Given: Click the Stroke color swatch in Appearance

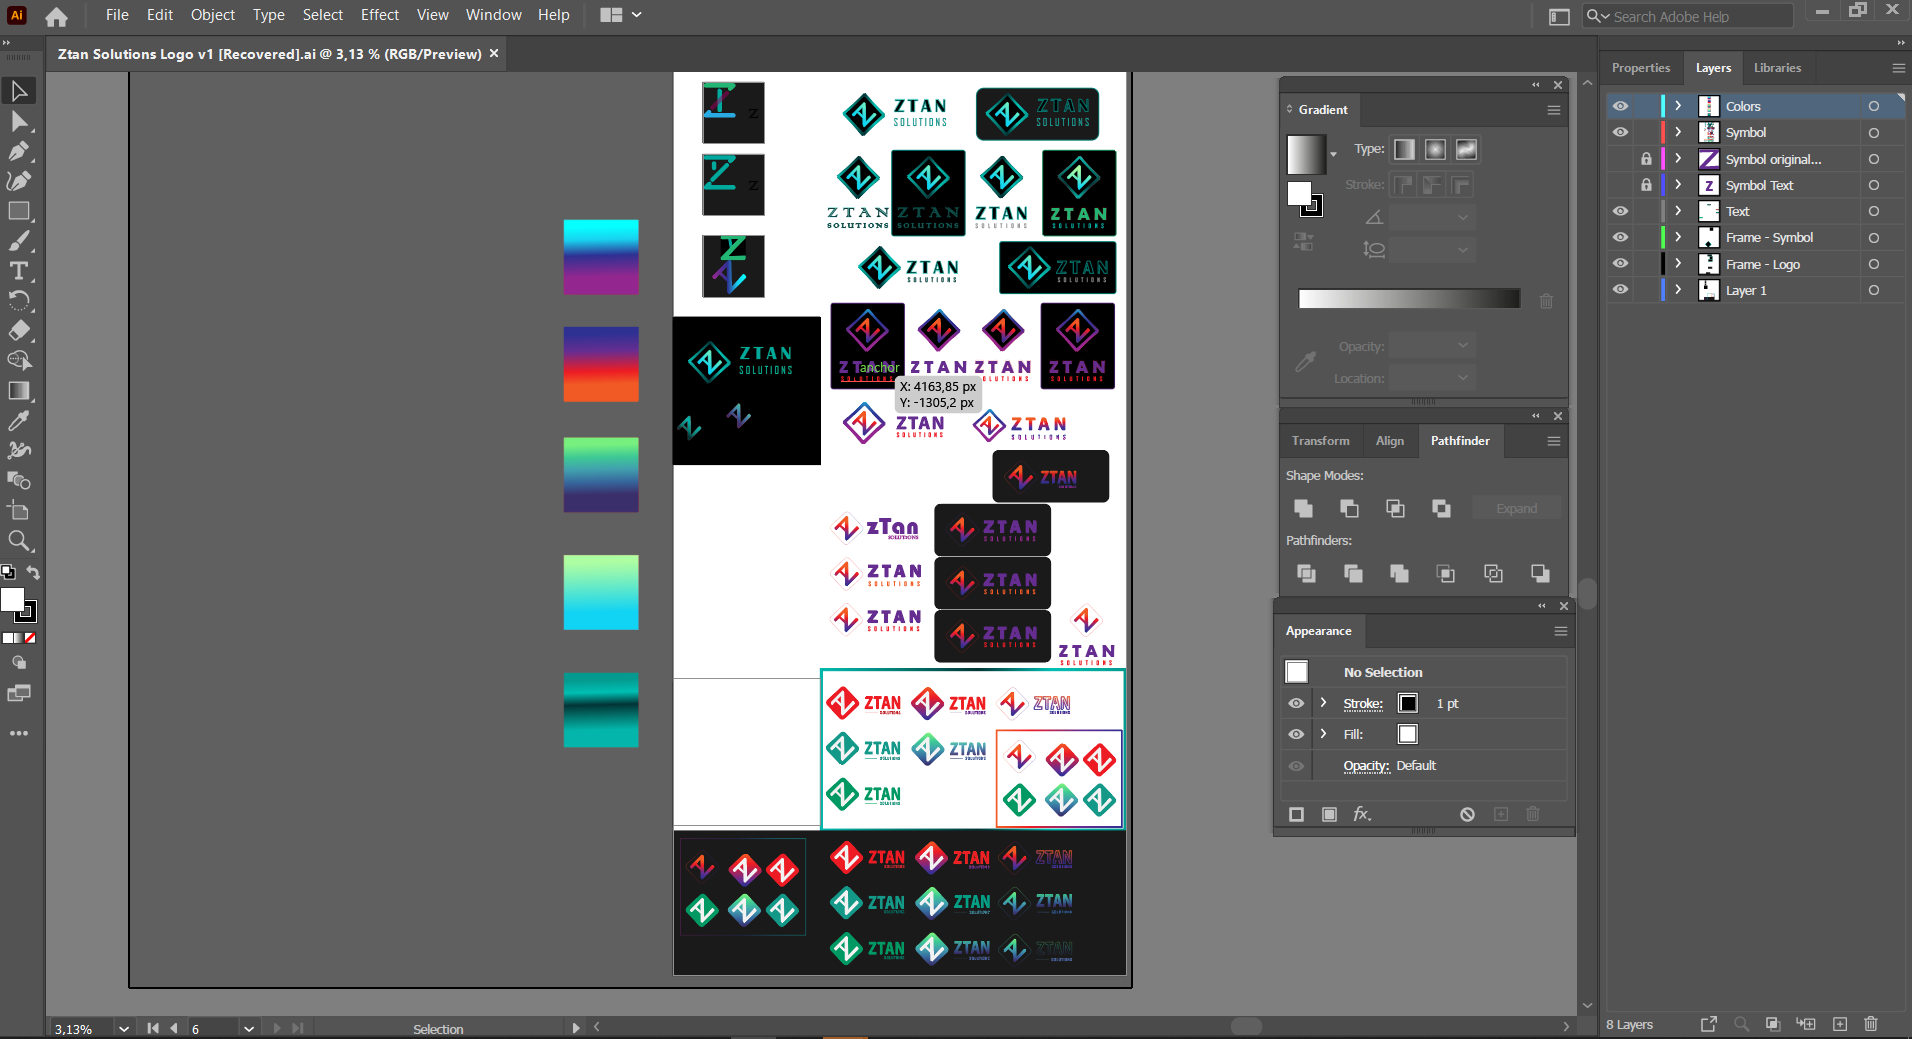Looking at the screenshot, I should point(1408,703).
